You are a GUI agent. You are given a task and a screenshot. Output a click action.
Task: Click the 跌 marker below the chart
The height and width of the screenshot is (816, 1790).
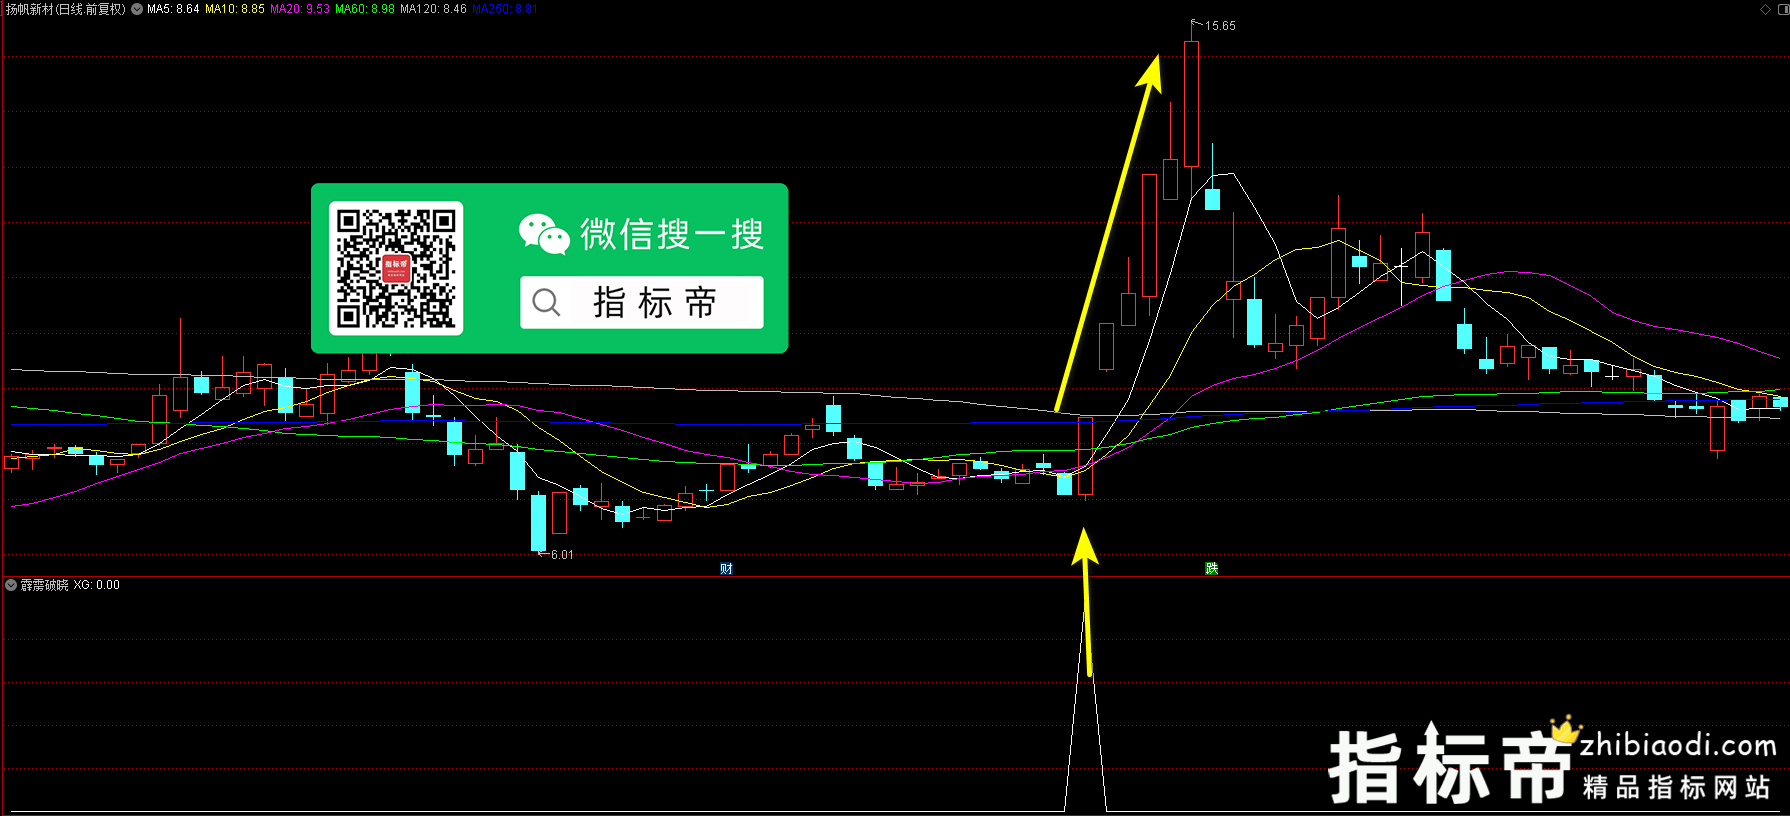(1211, 569)
